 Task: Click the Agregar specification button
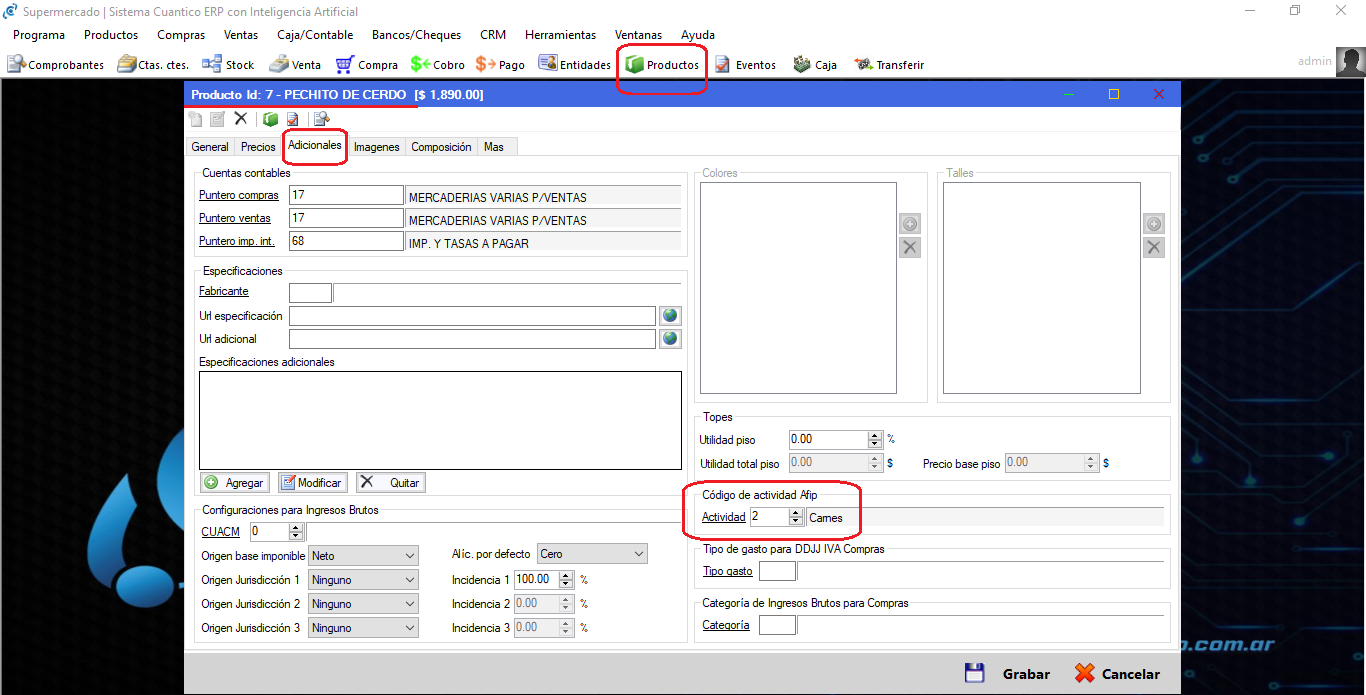click(x=235, y=482)
